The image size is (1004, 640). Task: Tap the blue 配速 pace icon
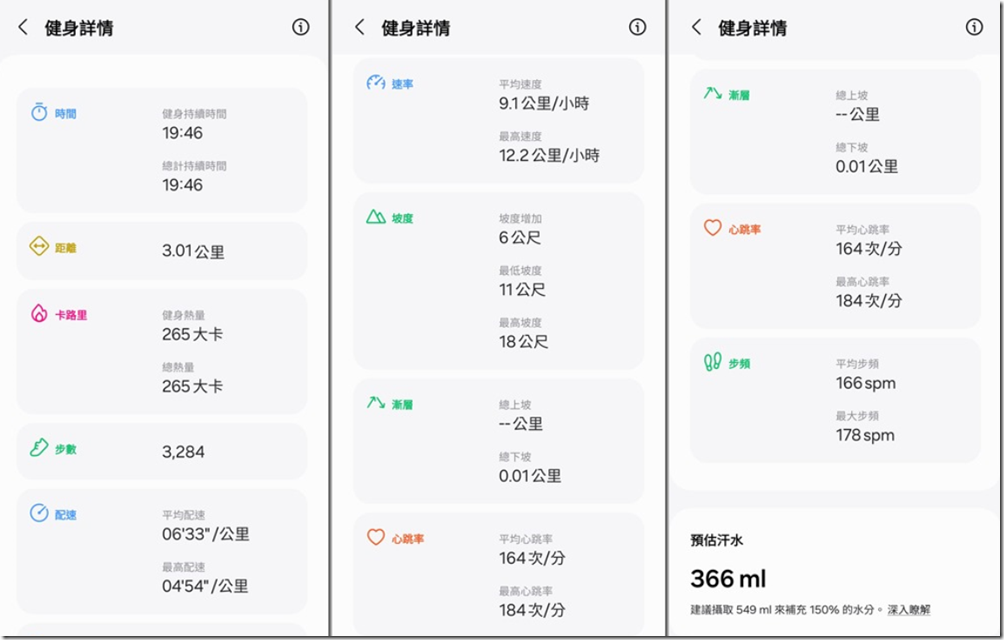(x=39, y=513)
